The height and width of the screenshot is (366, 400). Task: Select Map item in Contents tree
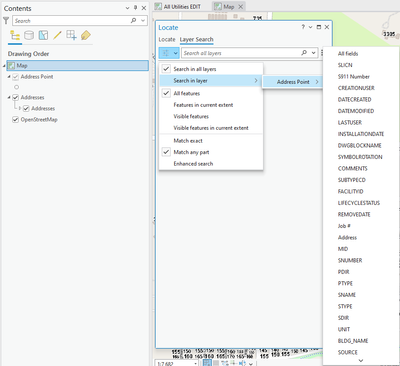[77, 66]
